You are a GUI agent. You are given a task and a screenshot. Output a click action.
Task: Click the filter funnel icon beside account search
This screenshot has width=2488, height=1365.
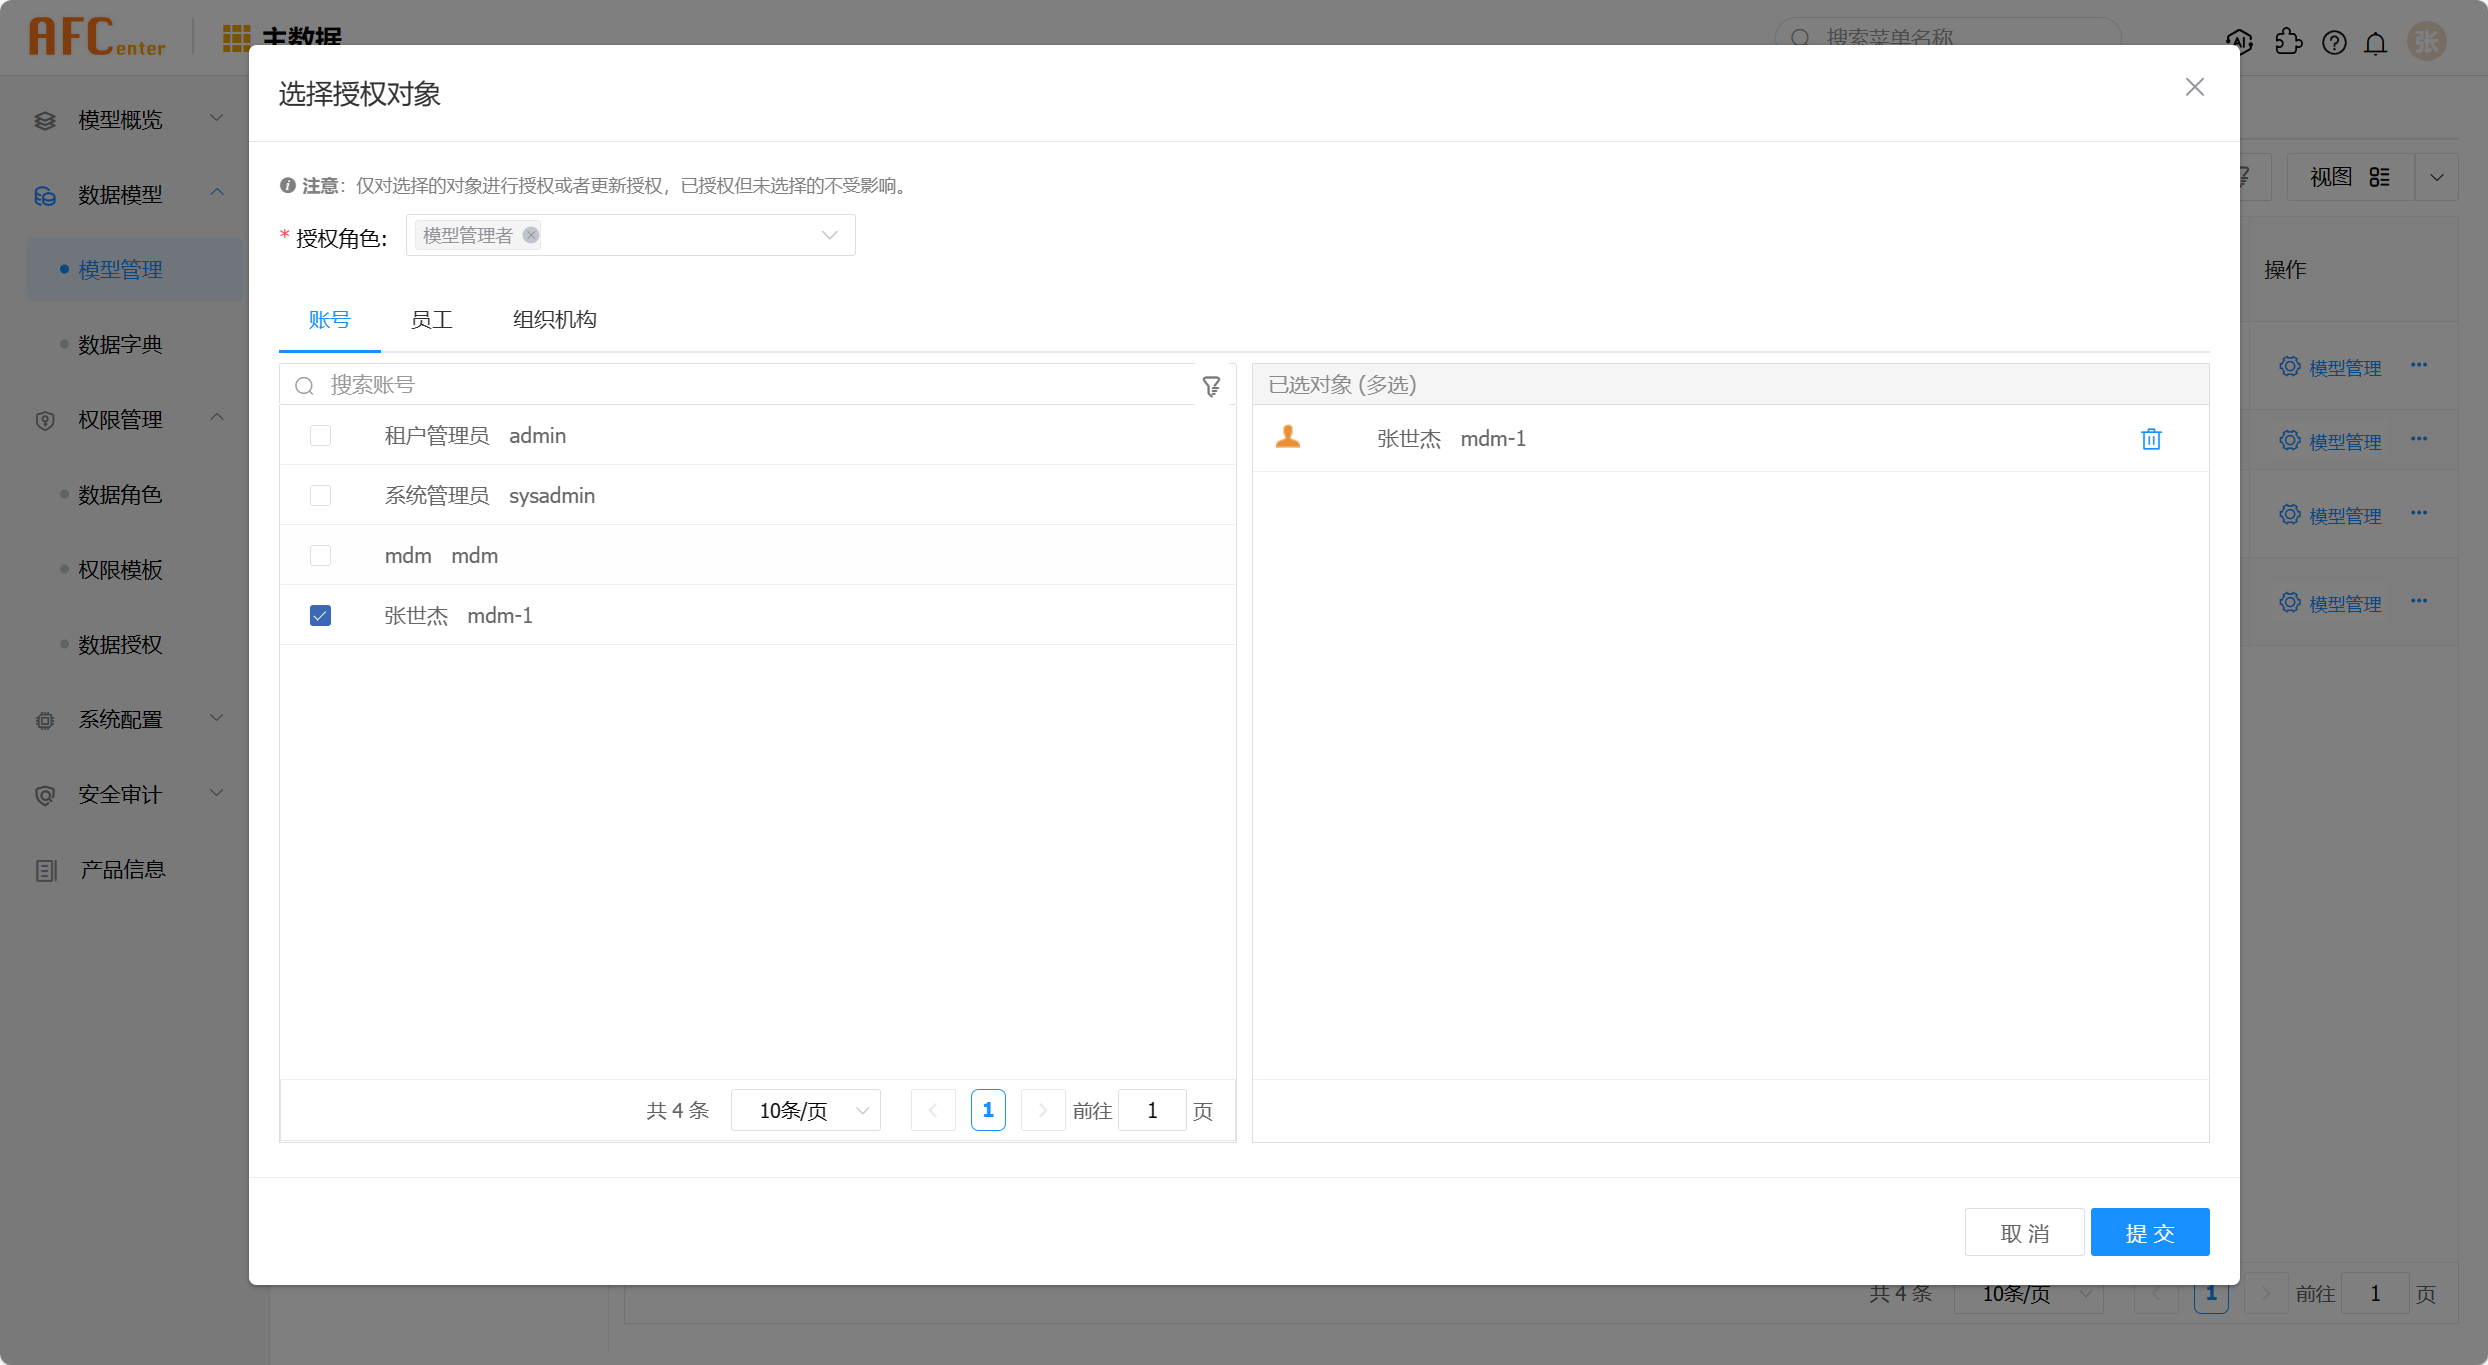1211,386
